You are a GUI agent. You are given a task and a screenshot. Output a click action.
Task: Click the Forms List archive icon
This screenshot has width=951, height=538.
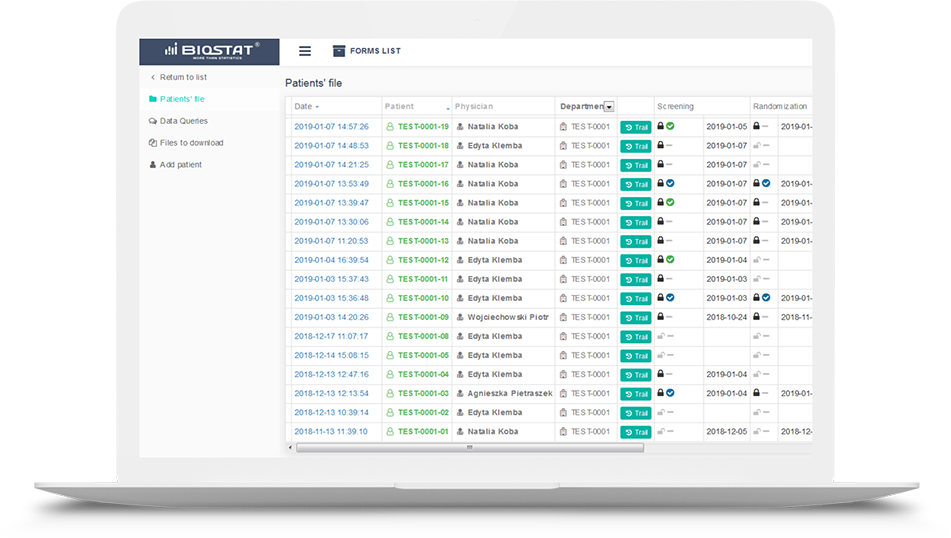[x=339, y=51]
